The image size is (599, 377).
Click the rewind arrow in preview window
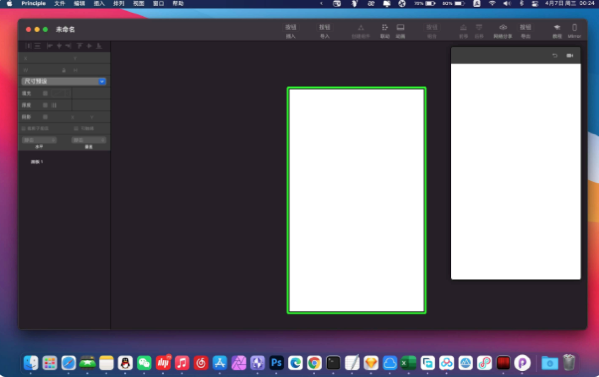(x=555, y=56)
